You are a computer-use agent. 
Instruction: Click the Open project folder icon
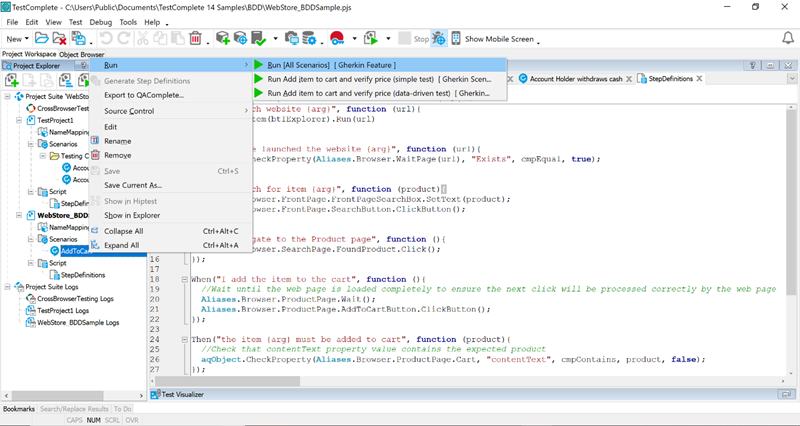(42, 38)
